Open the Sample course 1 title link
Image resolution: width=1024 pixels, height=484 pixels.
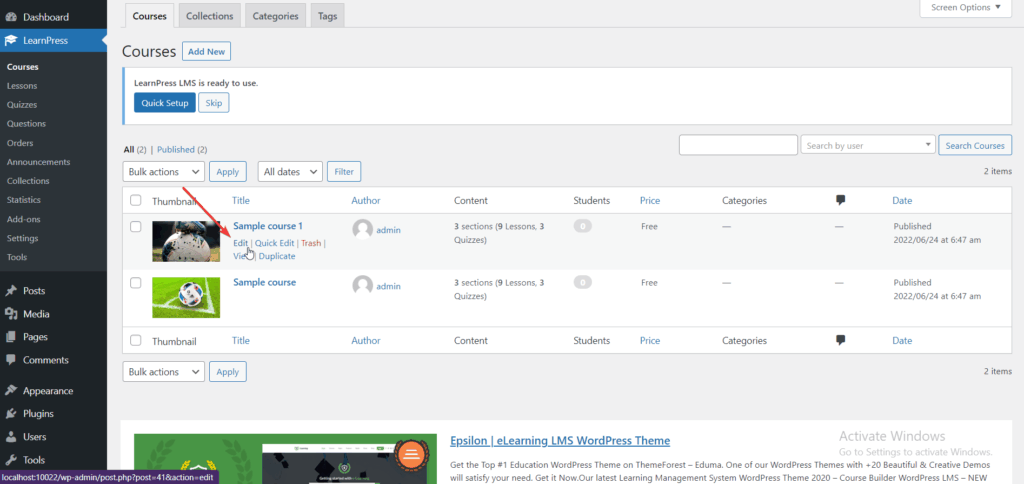(x=268, y=226)
